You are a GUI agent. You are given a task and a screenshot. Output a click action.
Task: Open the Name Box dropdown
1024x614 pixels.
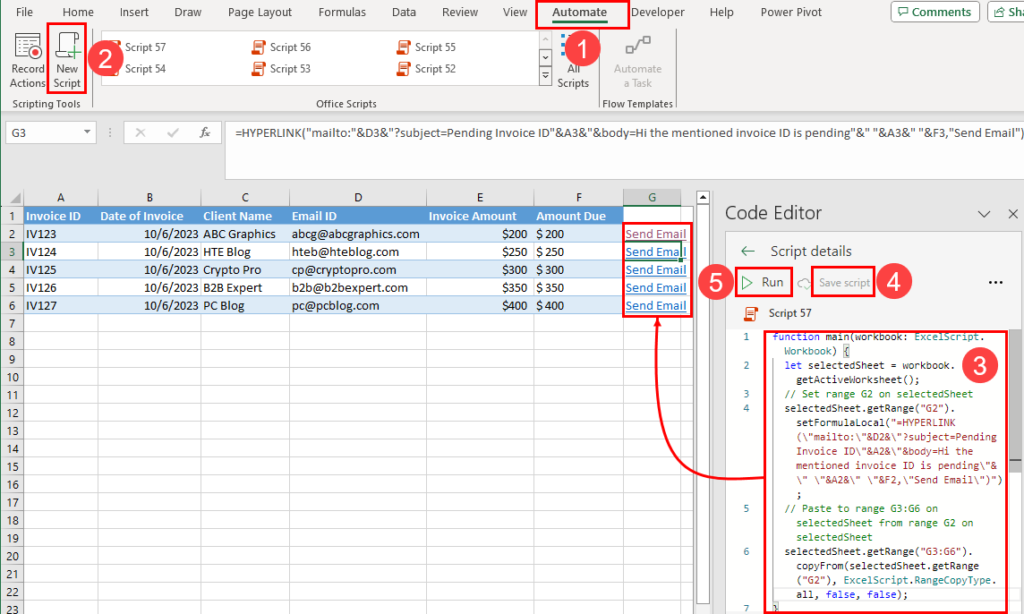(x=87, y=133)
